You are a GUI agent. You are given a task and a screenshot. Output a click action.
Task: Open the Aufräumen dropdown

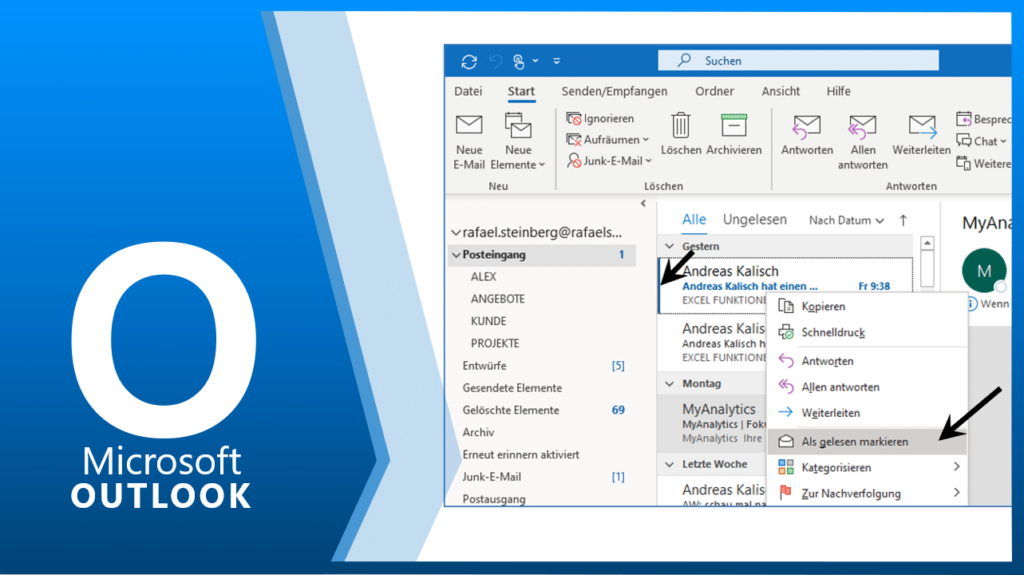[608, 139]
